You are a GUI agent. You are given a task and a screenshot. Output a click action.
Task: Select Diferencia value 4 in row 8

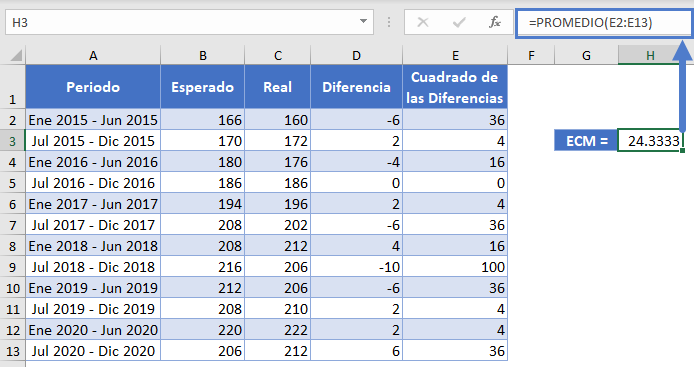tap(356, 246)
